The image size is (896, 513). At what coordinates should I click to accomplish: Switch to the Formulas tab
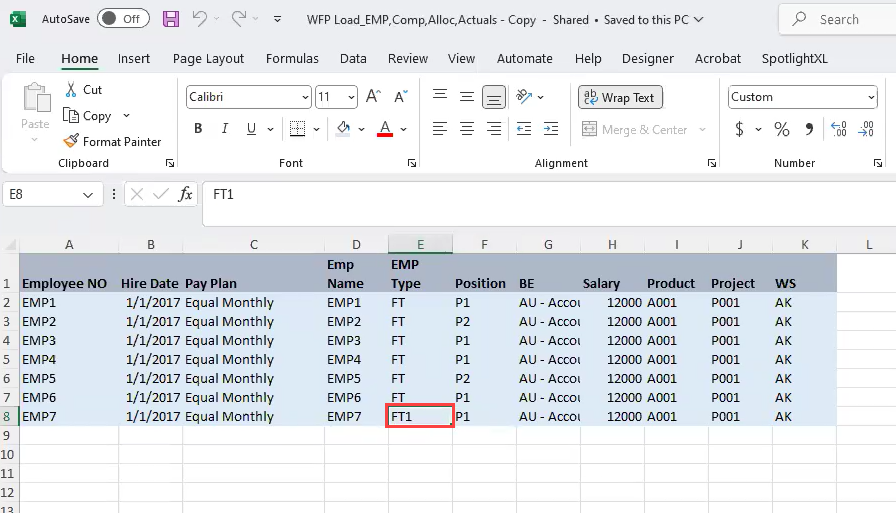click(x=292, y=58)
